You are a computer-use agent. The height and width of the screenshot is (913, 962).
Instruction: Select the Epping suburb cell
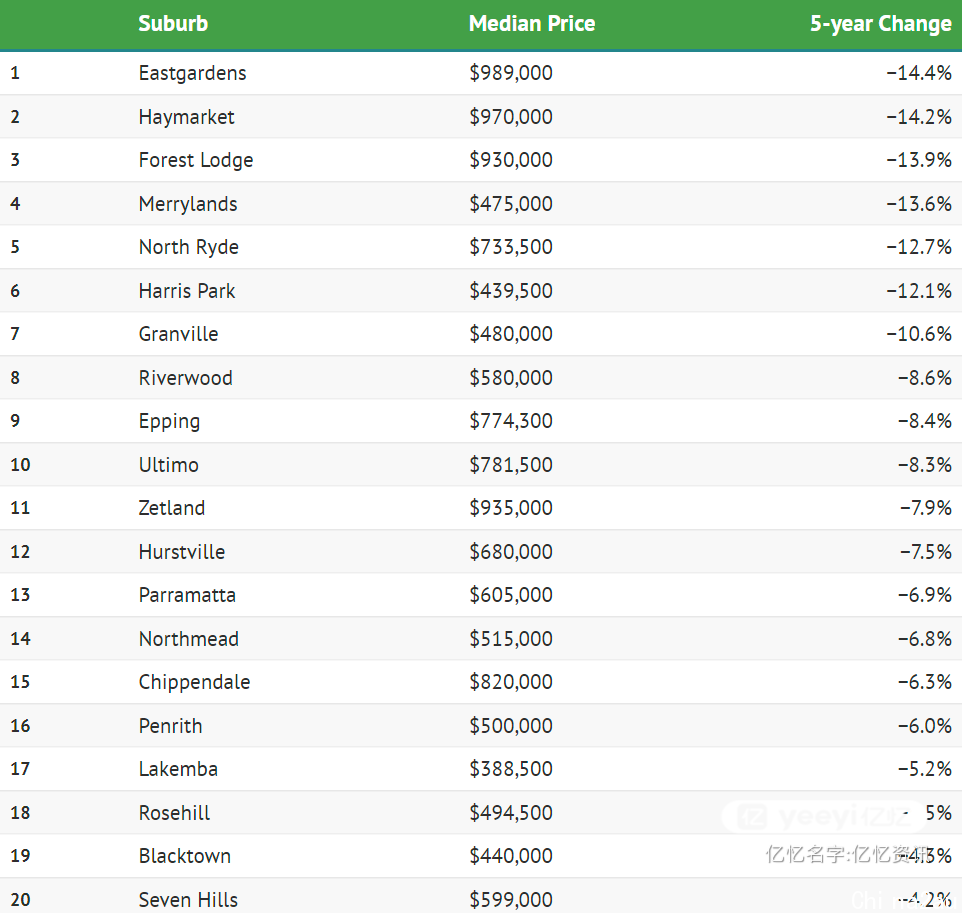[169, 422]
